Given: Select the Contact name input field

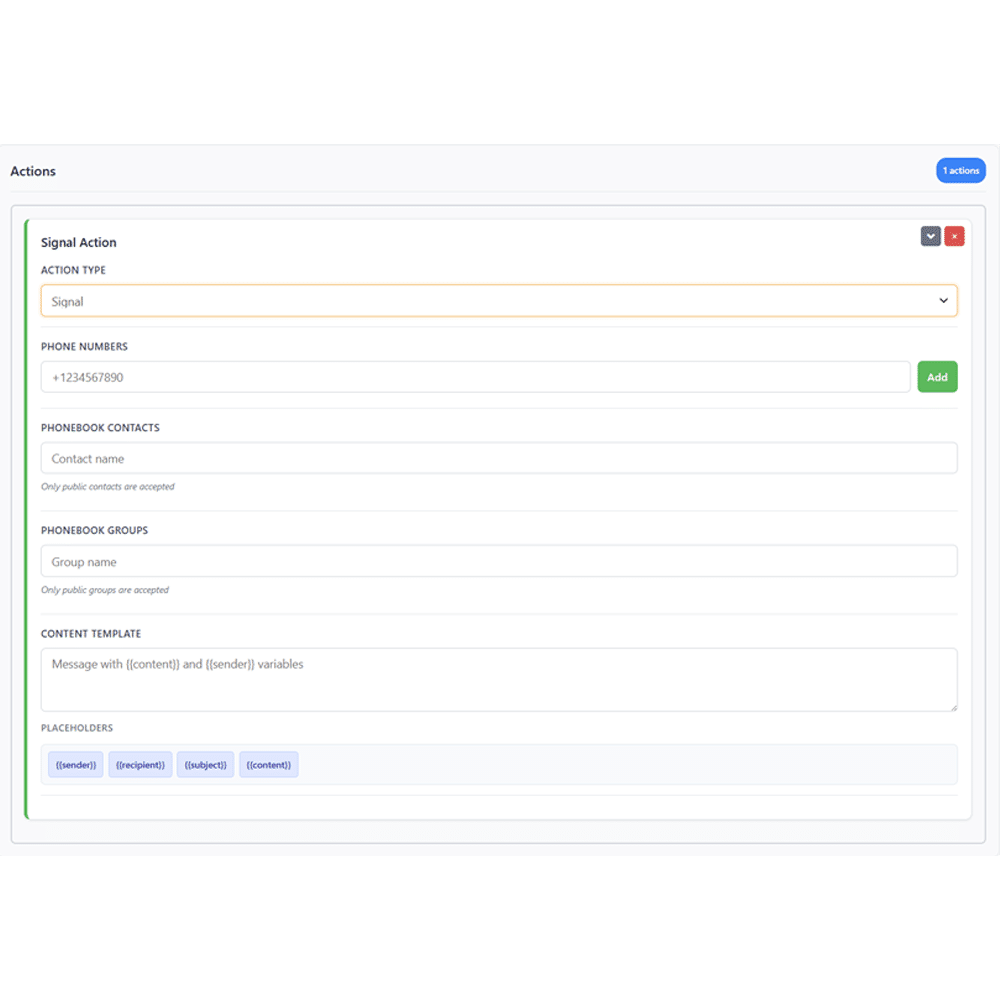Looking at the screenshot, I should pyautogui.click(x=499, y=458).
